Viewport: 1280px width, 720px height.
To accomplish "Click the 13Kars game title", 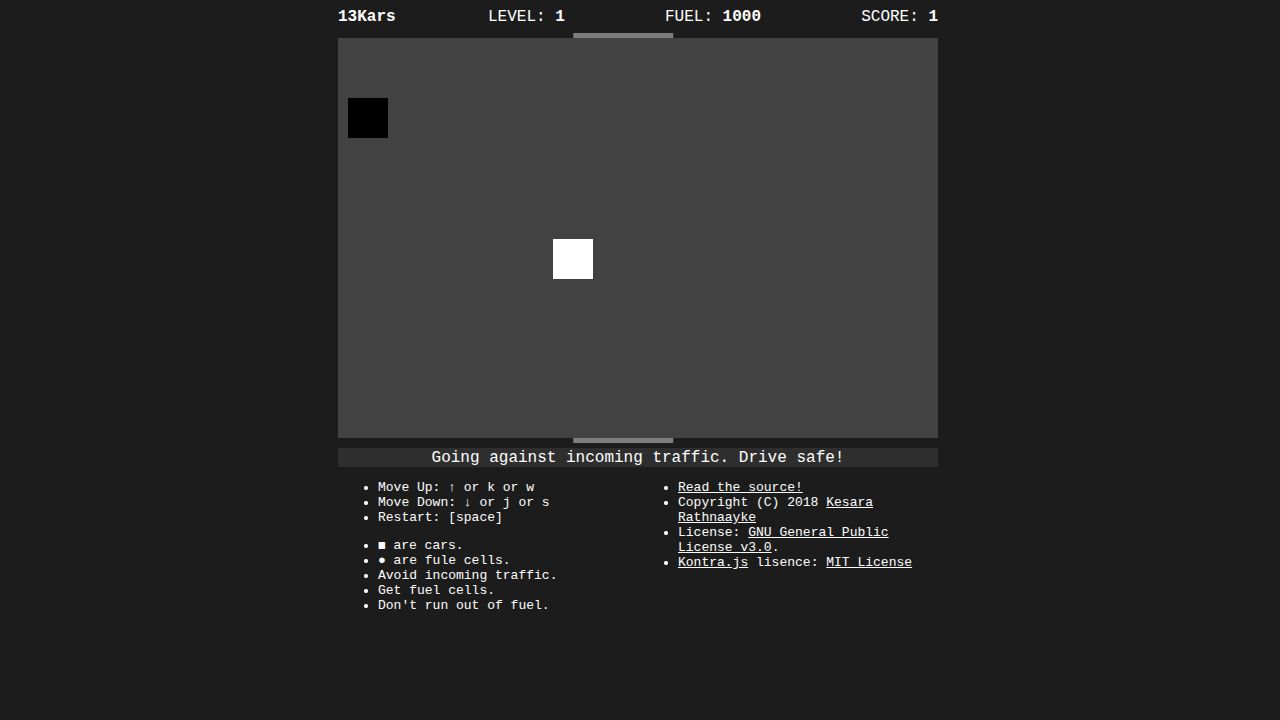I will click(367, 16).
